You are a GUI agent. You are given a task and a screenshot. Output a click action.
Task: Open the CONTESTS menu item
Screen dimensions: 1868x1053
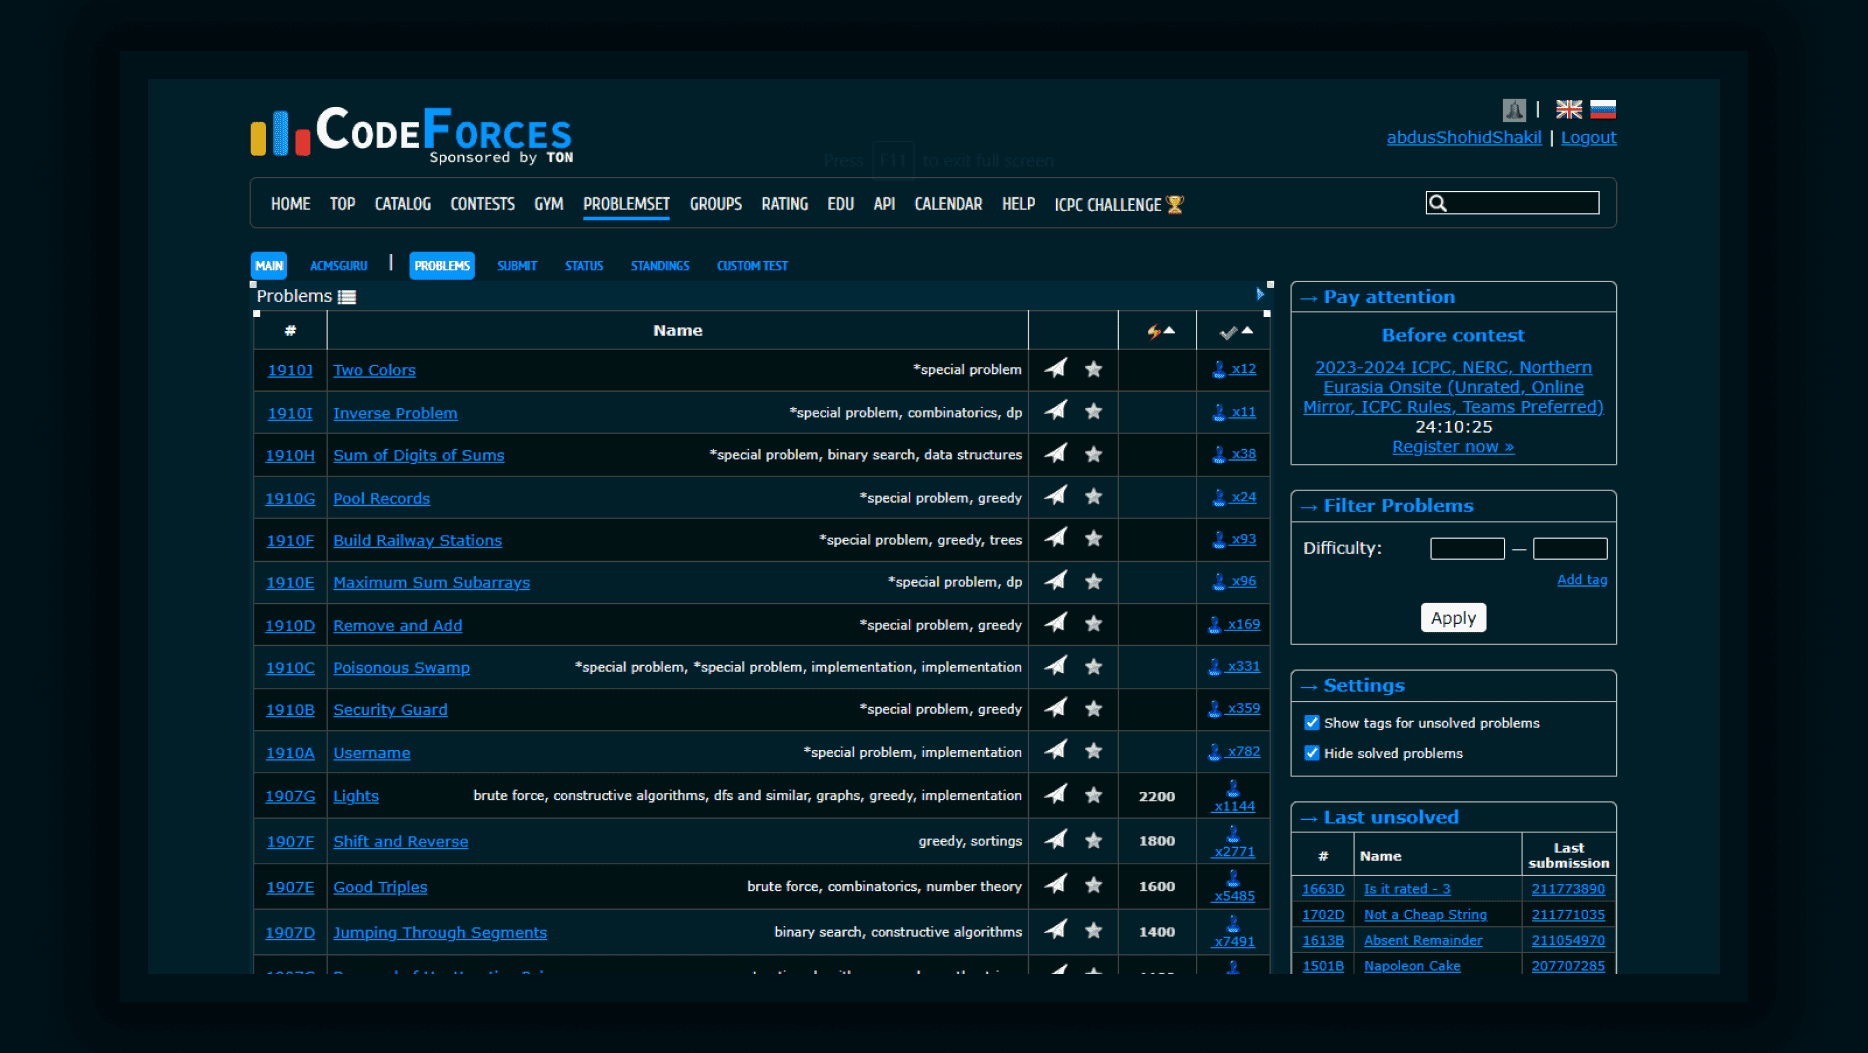(x=482, y=204)
